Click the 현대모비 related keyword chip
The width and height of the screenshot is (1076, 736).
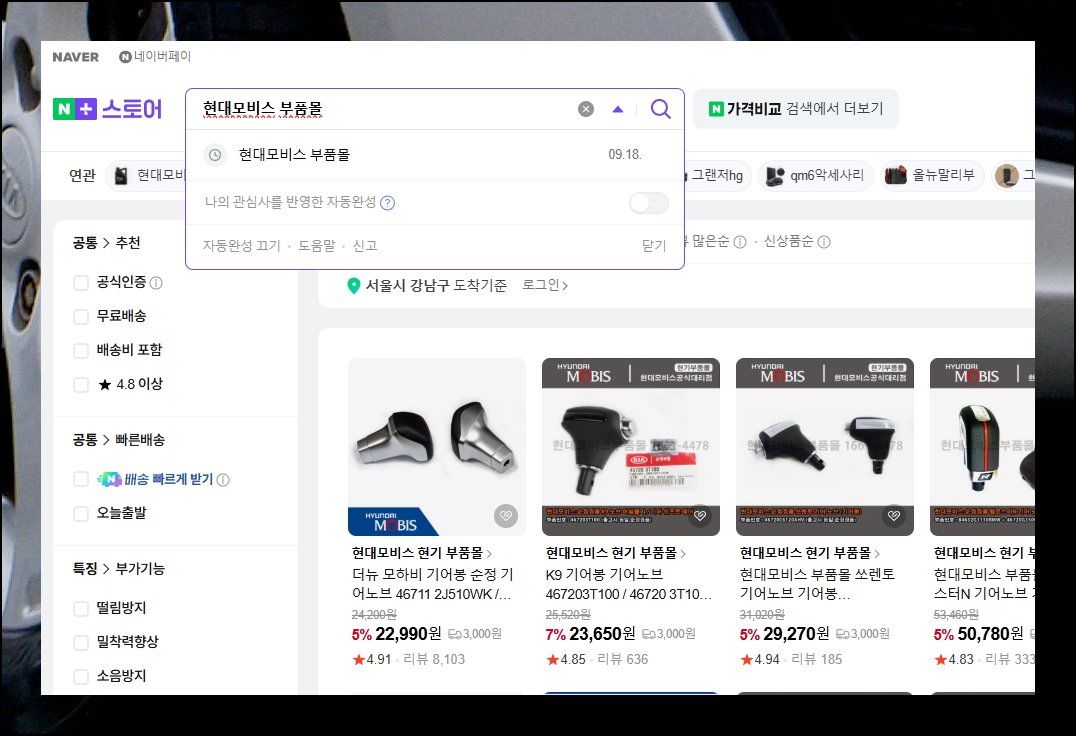(145, 176)
